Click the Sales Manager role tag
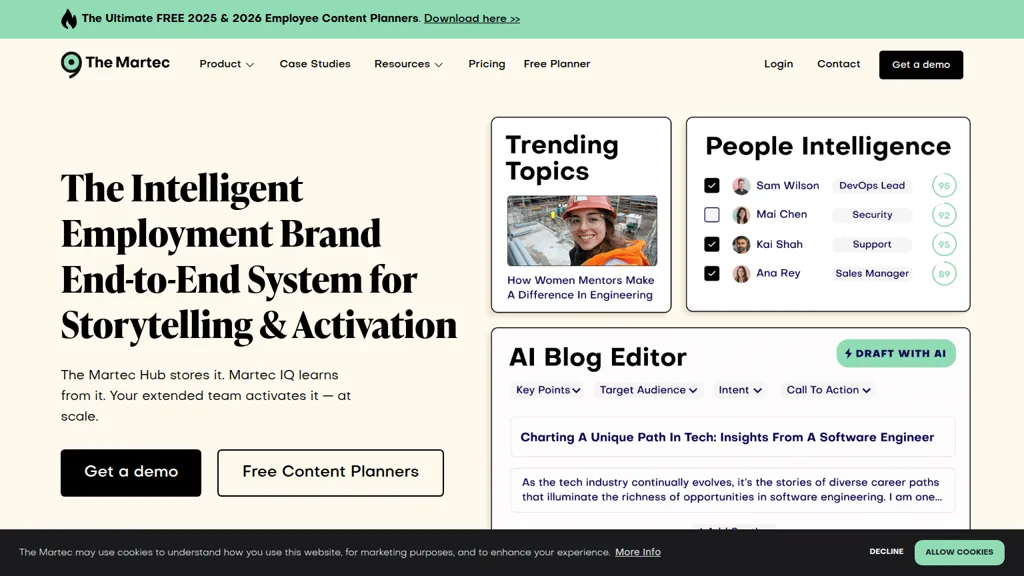Screen dimensions: 1024x576 [872, 274]
